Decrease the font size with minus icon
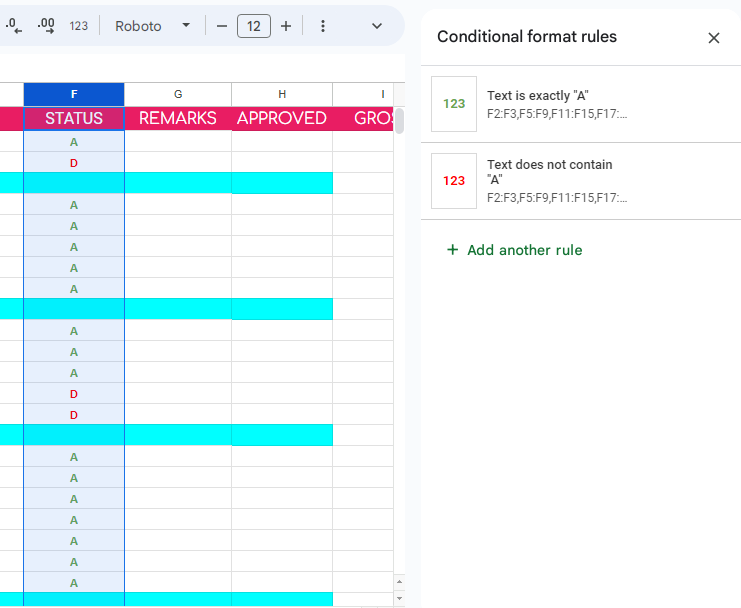Image resolution: width=741 pixels, height=608 pixels. (222, 26)
